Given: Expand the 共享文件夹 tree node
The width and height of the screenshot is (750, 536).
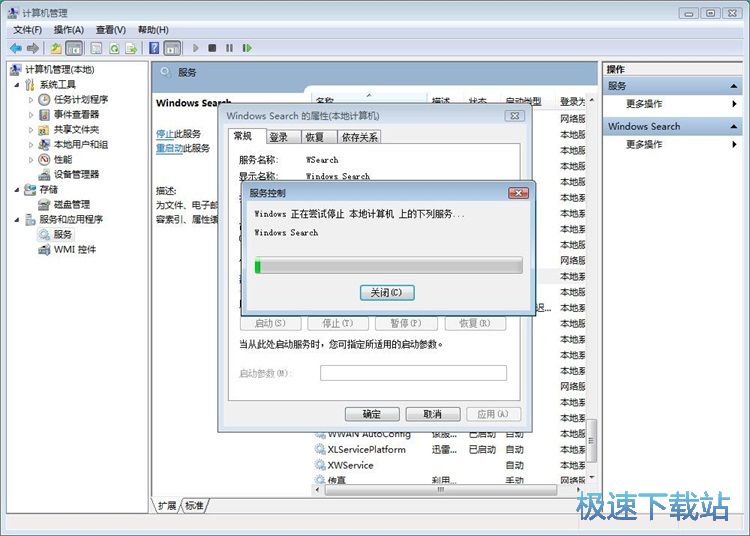Looking at the screenshot, I should (31, 130).
